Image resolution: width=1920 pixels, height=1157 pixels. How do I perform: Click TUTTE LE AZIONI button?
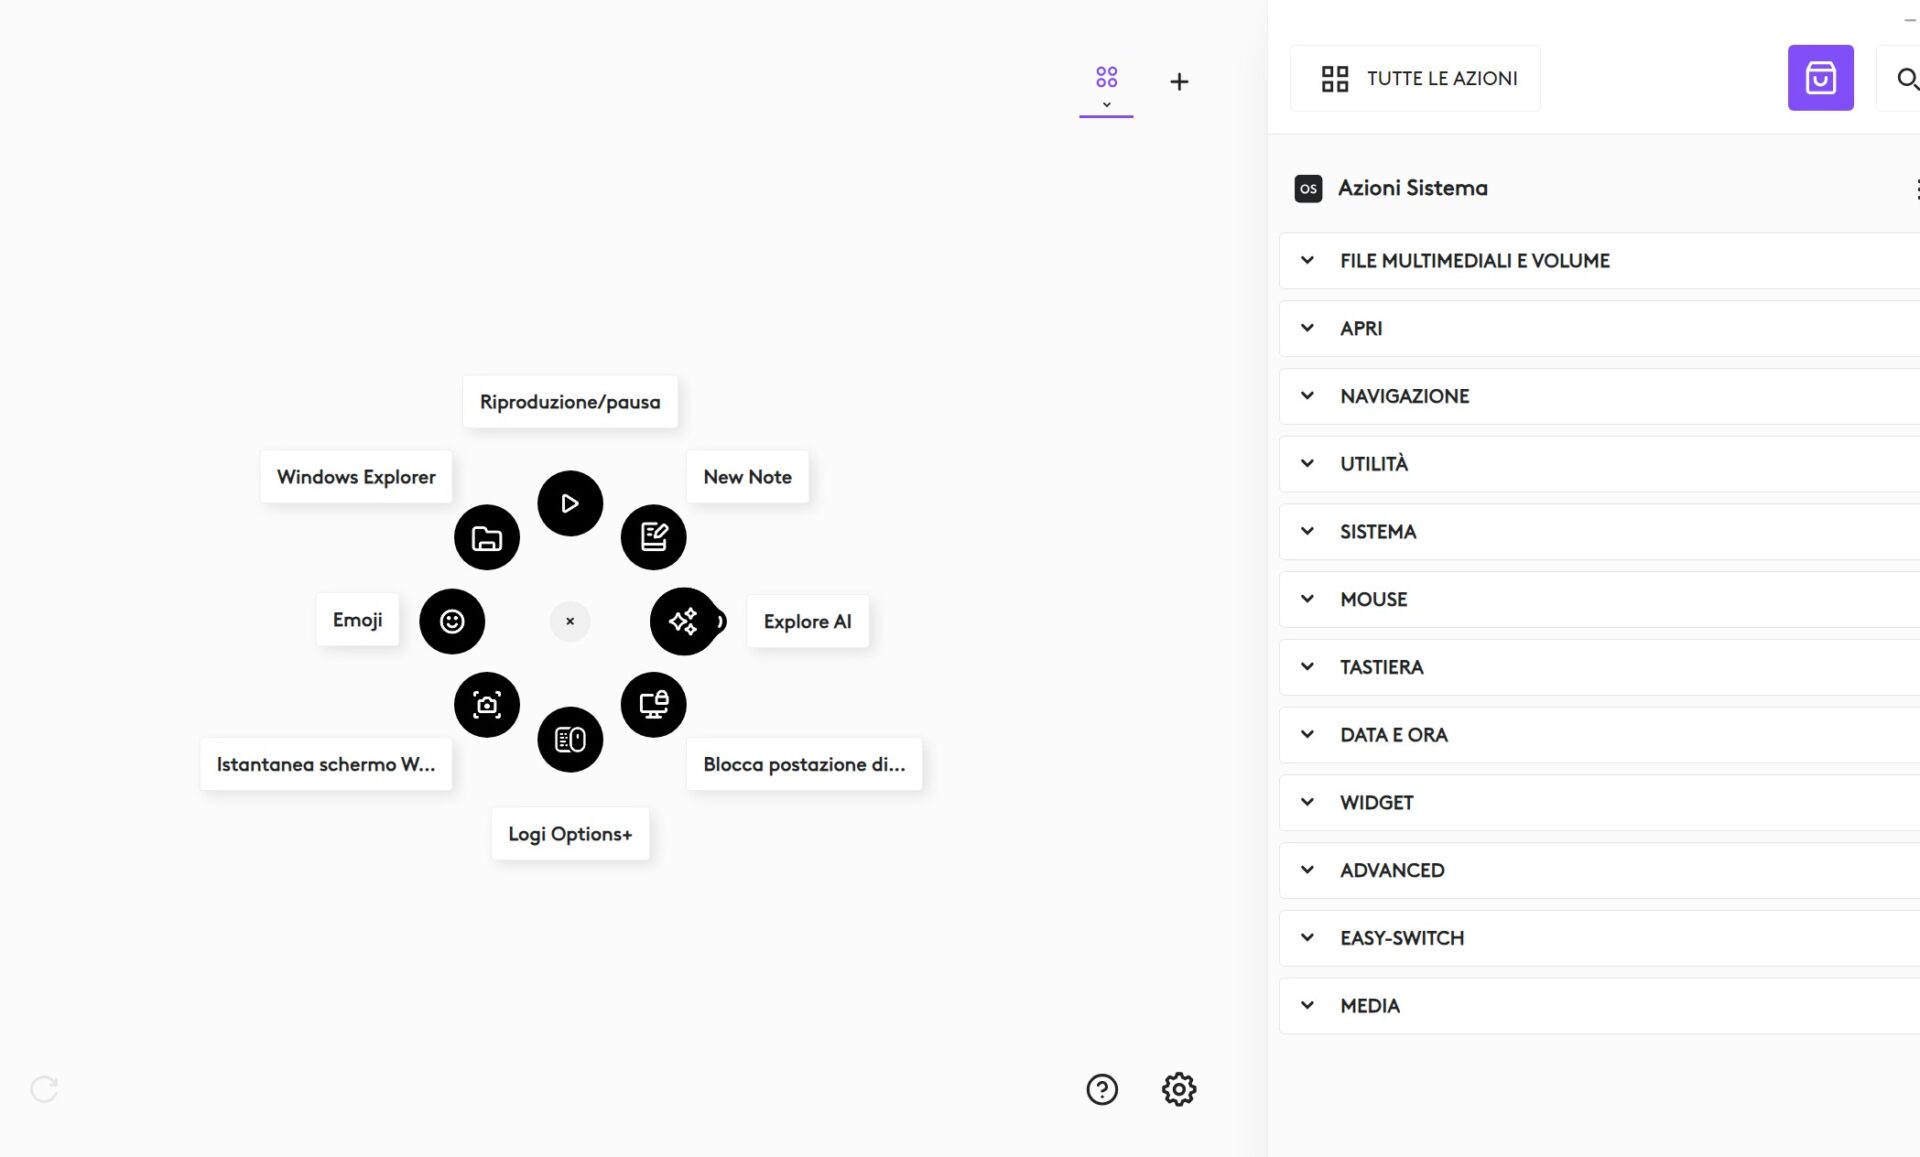tap(1415, 78)
